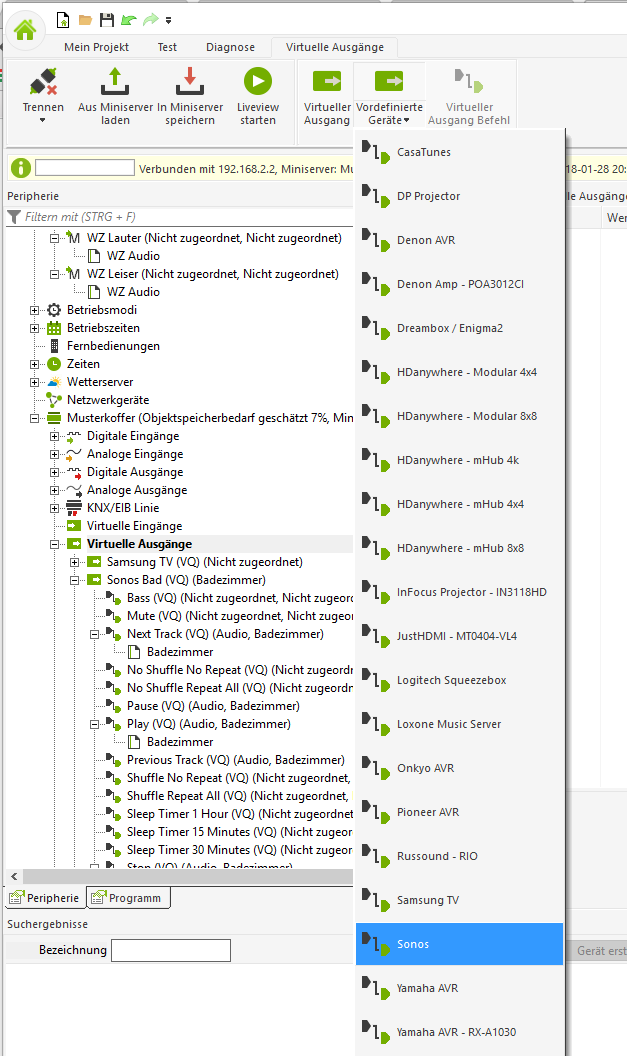Click In Miniserver speichern
Viewport: 627px width, 1056px height.
(x=190, y=95)
